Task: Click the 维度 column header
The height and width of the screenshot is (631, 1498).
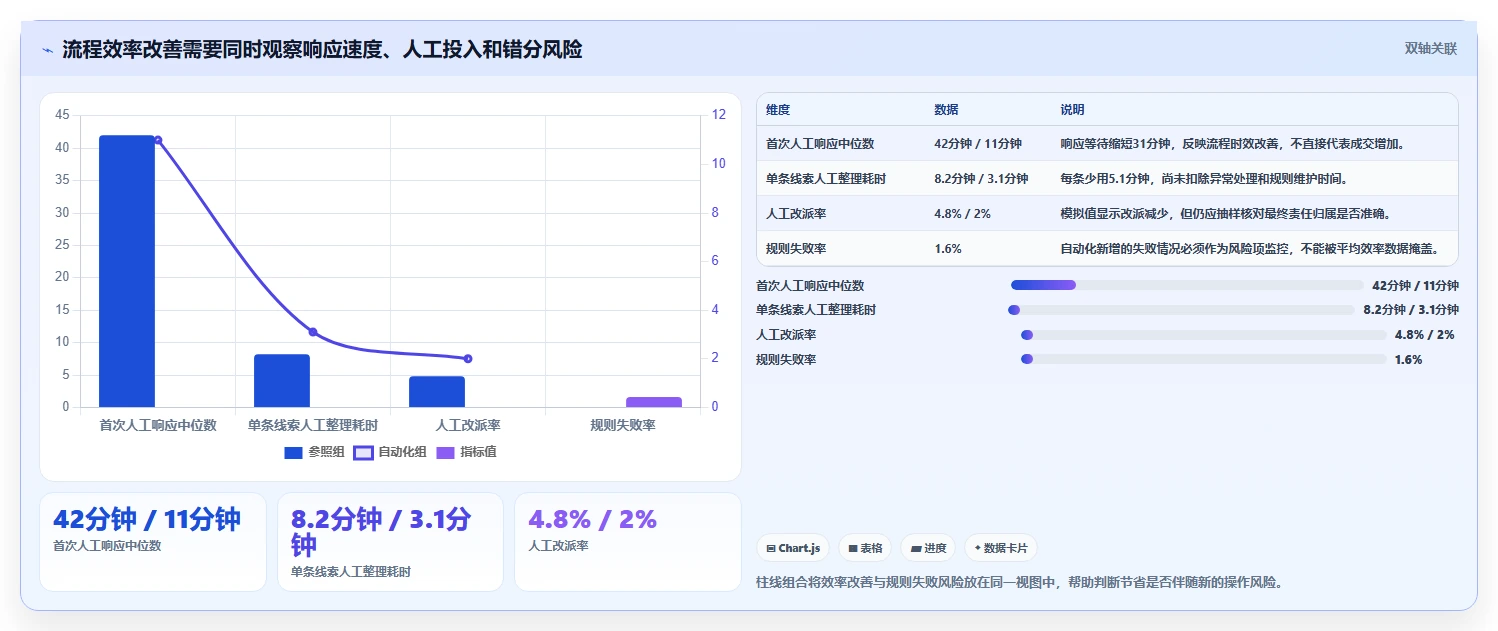Action: tap(778, 110)
